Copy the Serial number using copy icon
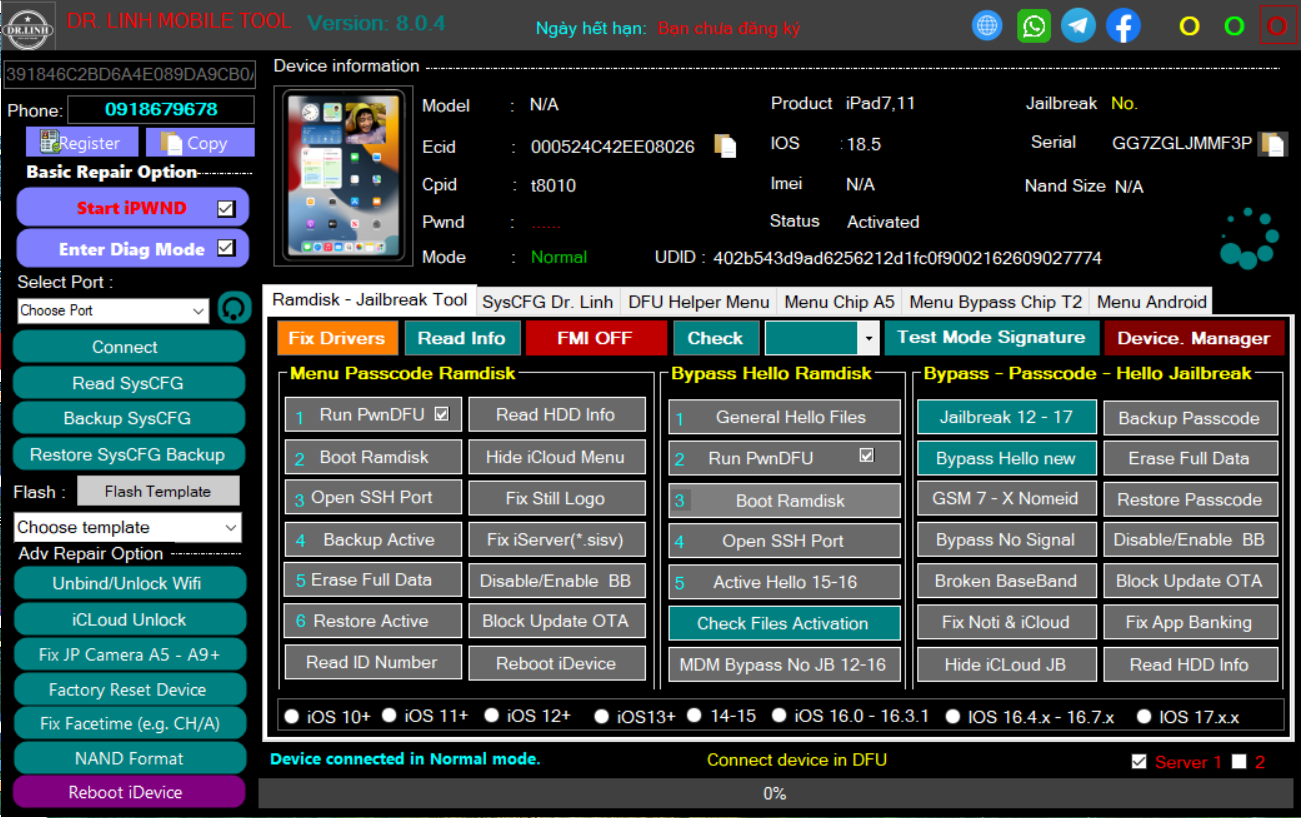This screenshot has width=1301, height=818. pyautogui.click(x=1272, y=144)
